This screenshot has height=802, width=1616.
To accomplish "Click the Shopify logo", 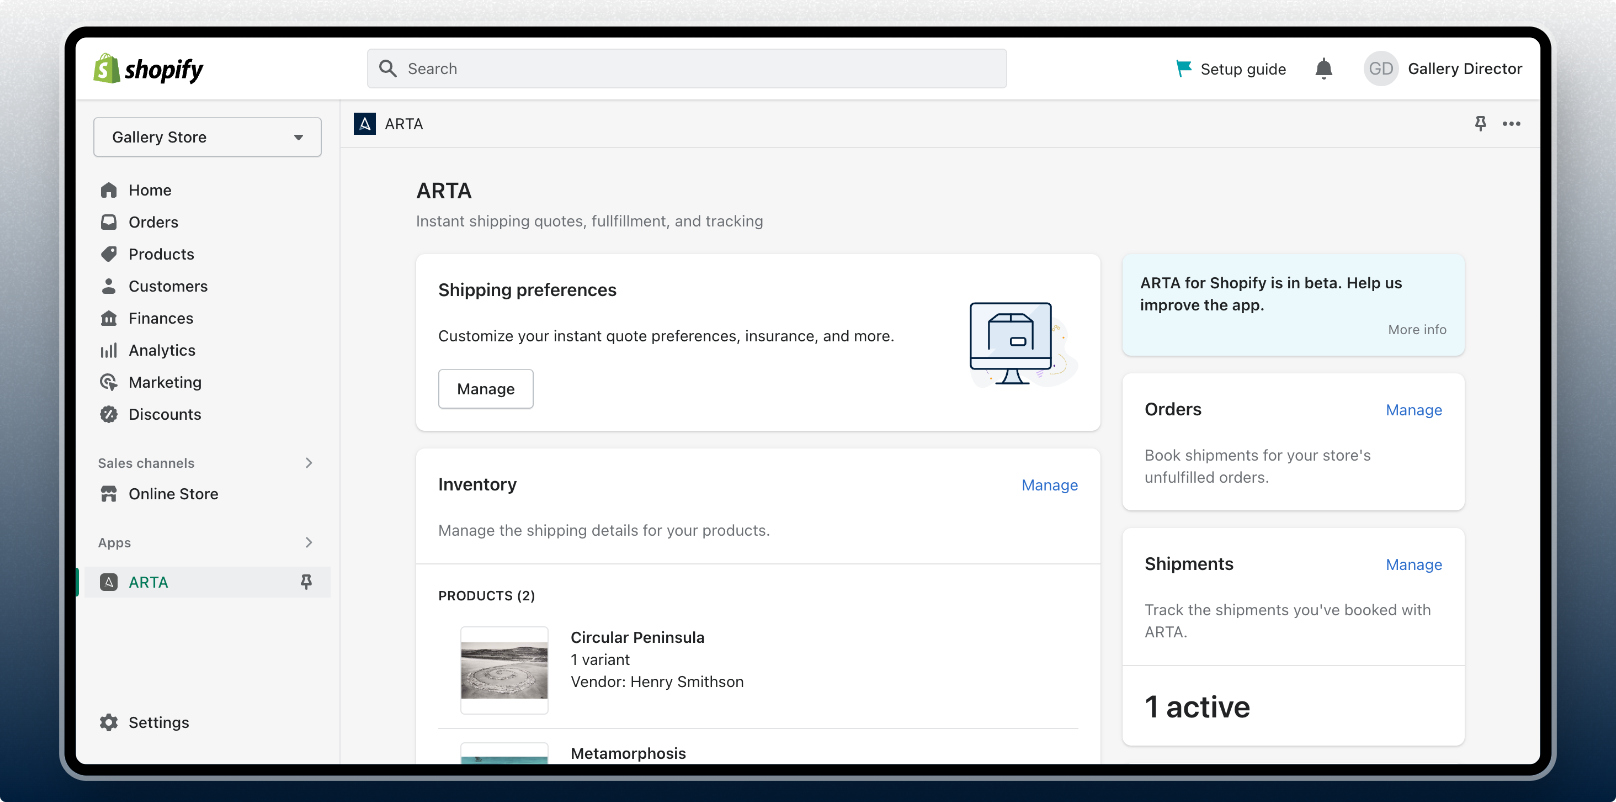I will [148, 69].
